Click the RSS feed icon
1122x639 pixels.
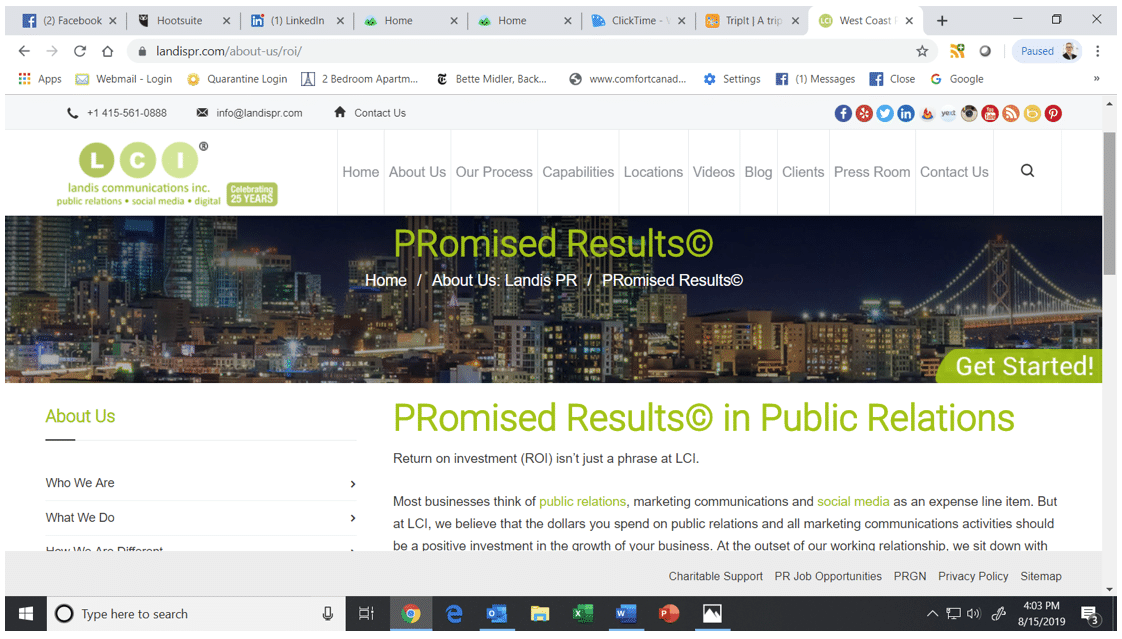[1011, 114]
